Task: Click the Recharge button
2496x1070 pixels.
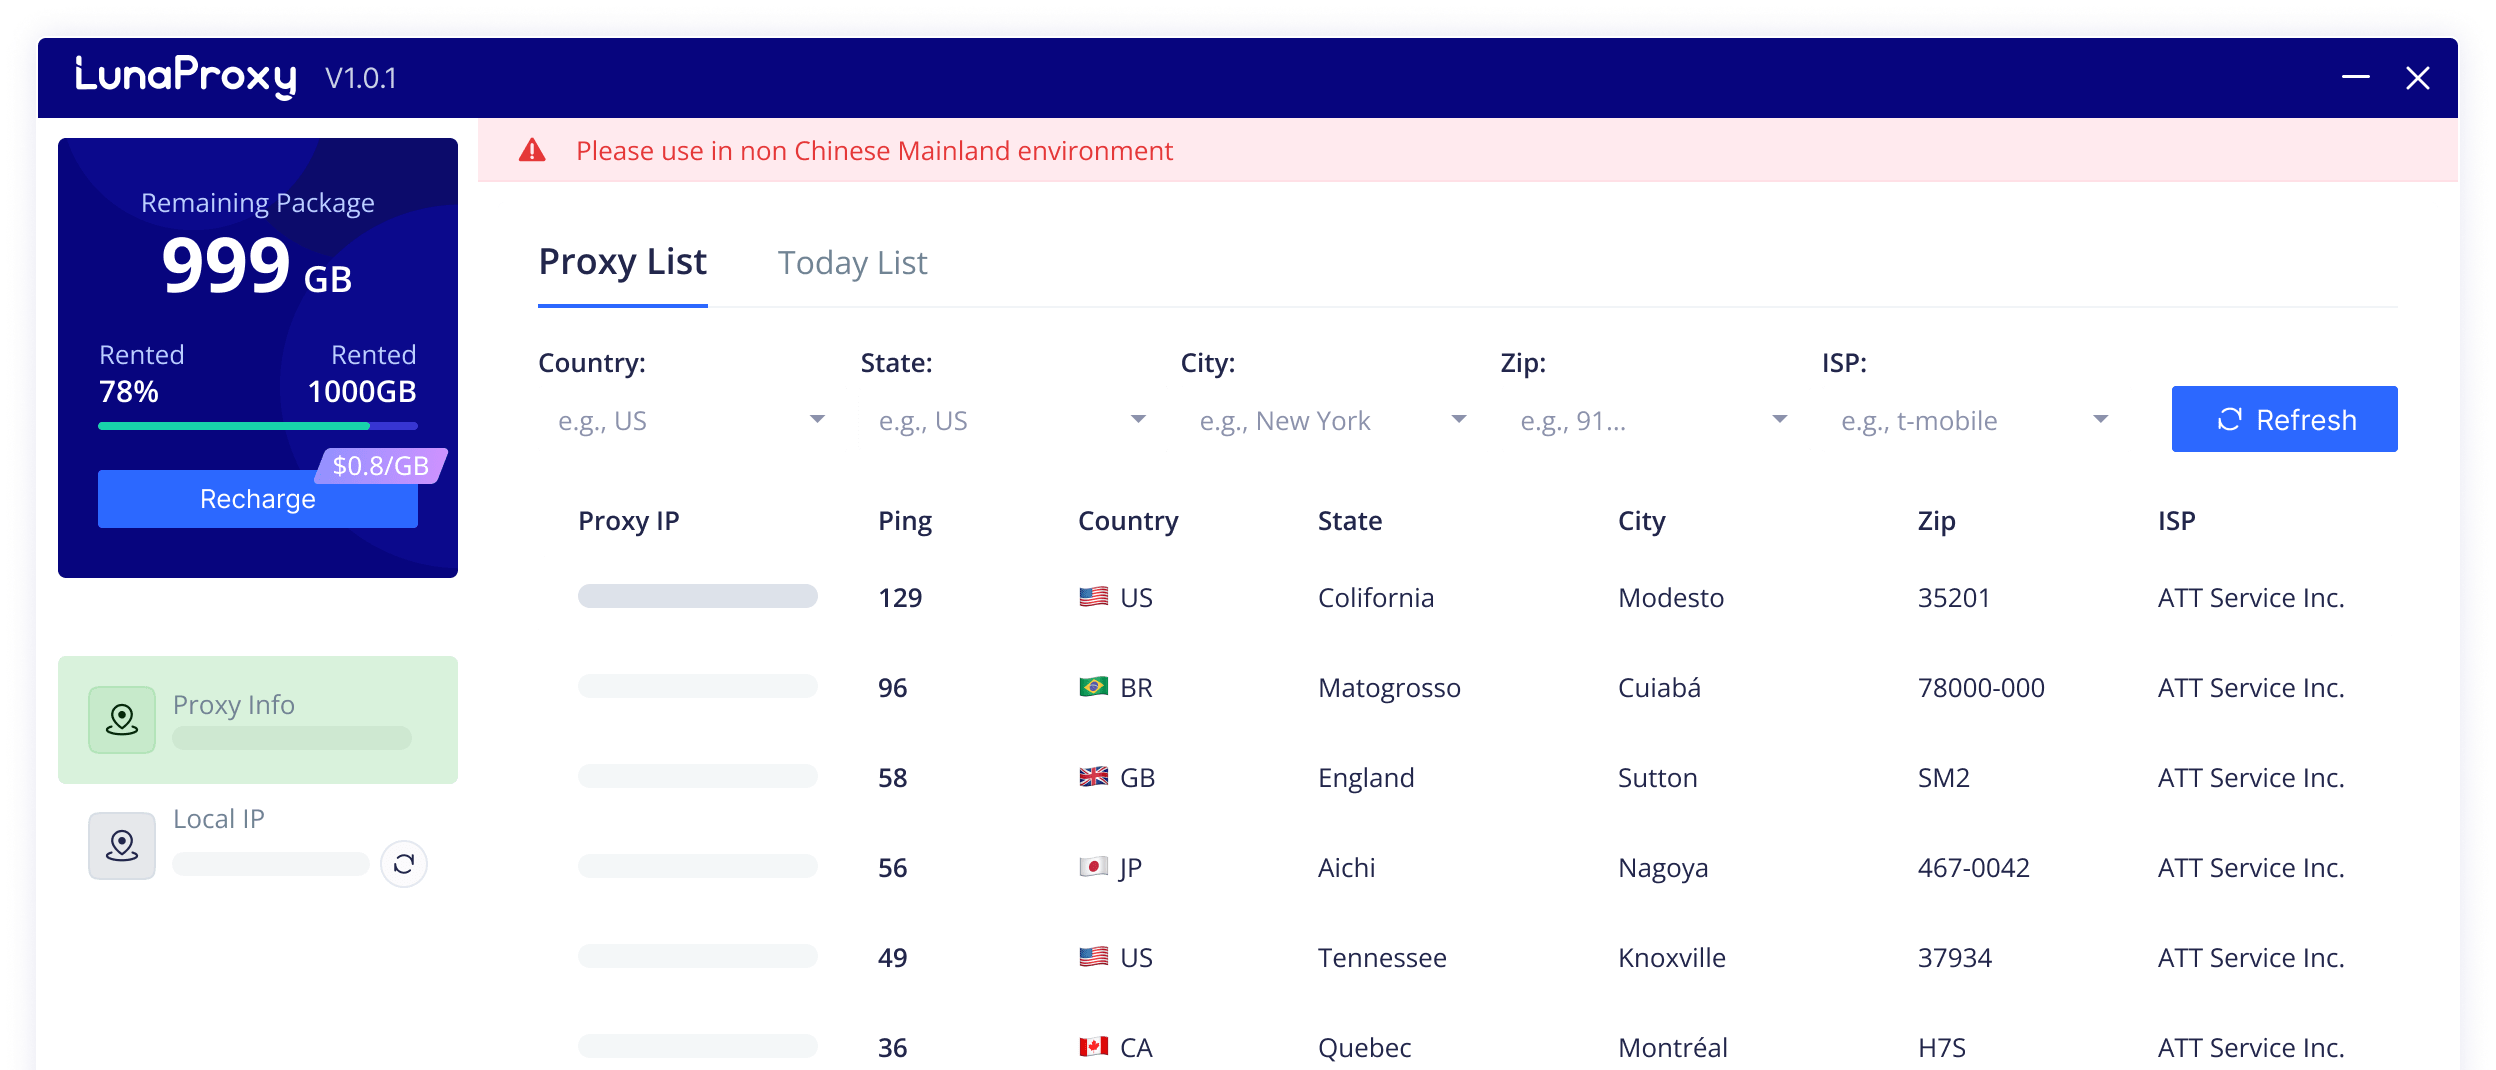Action: (x=257, y=498)
